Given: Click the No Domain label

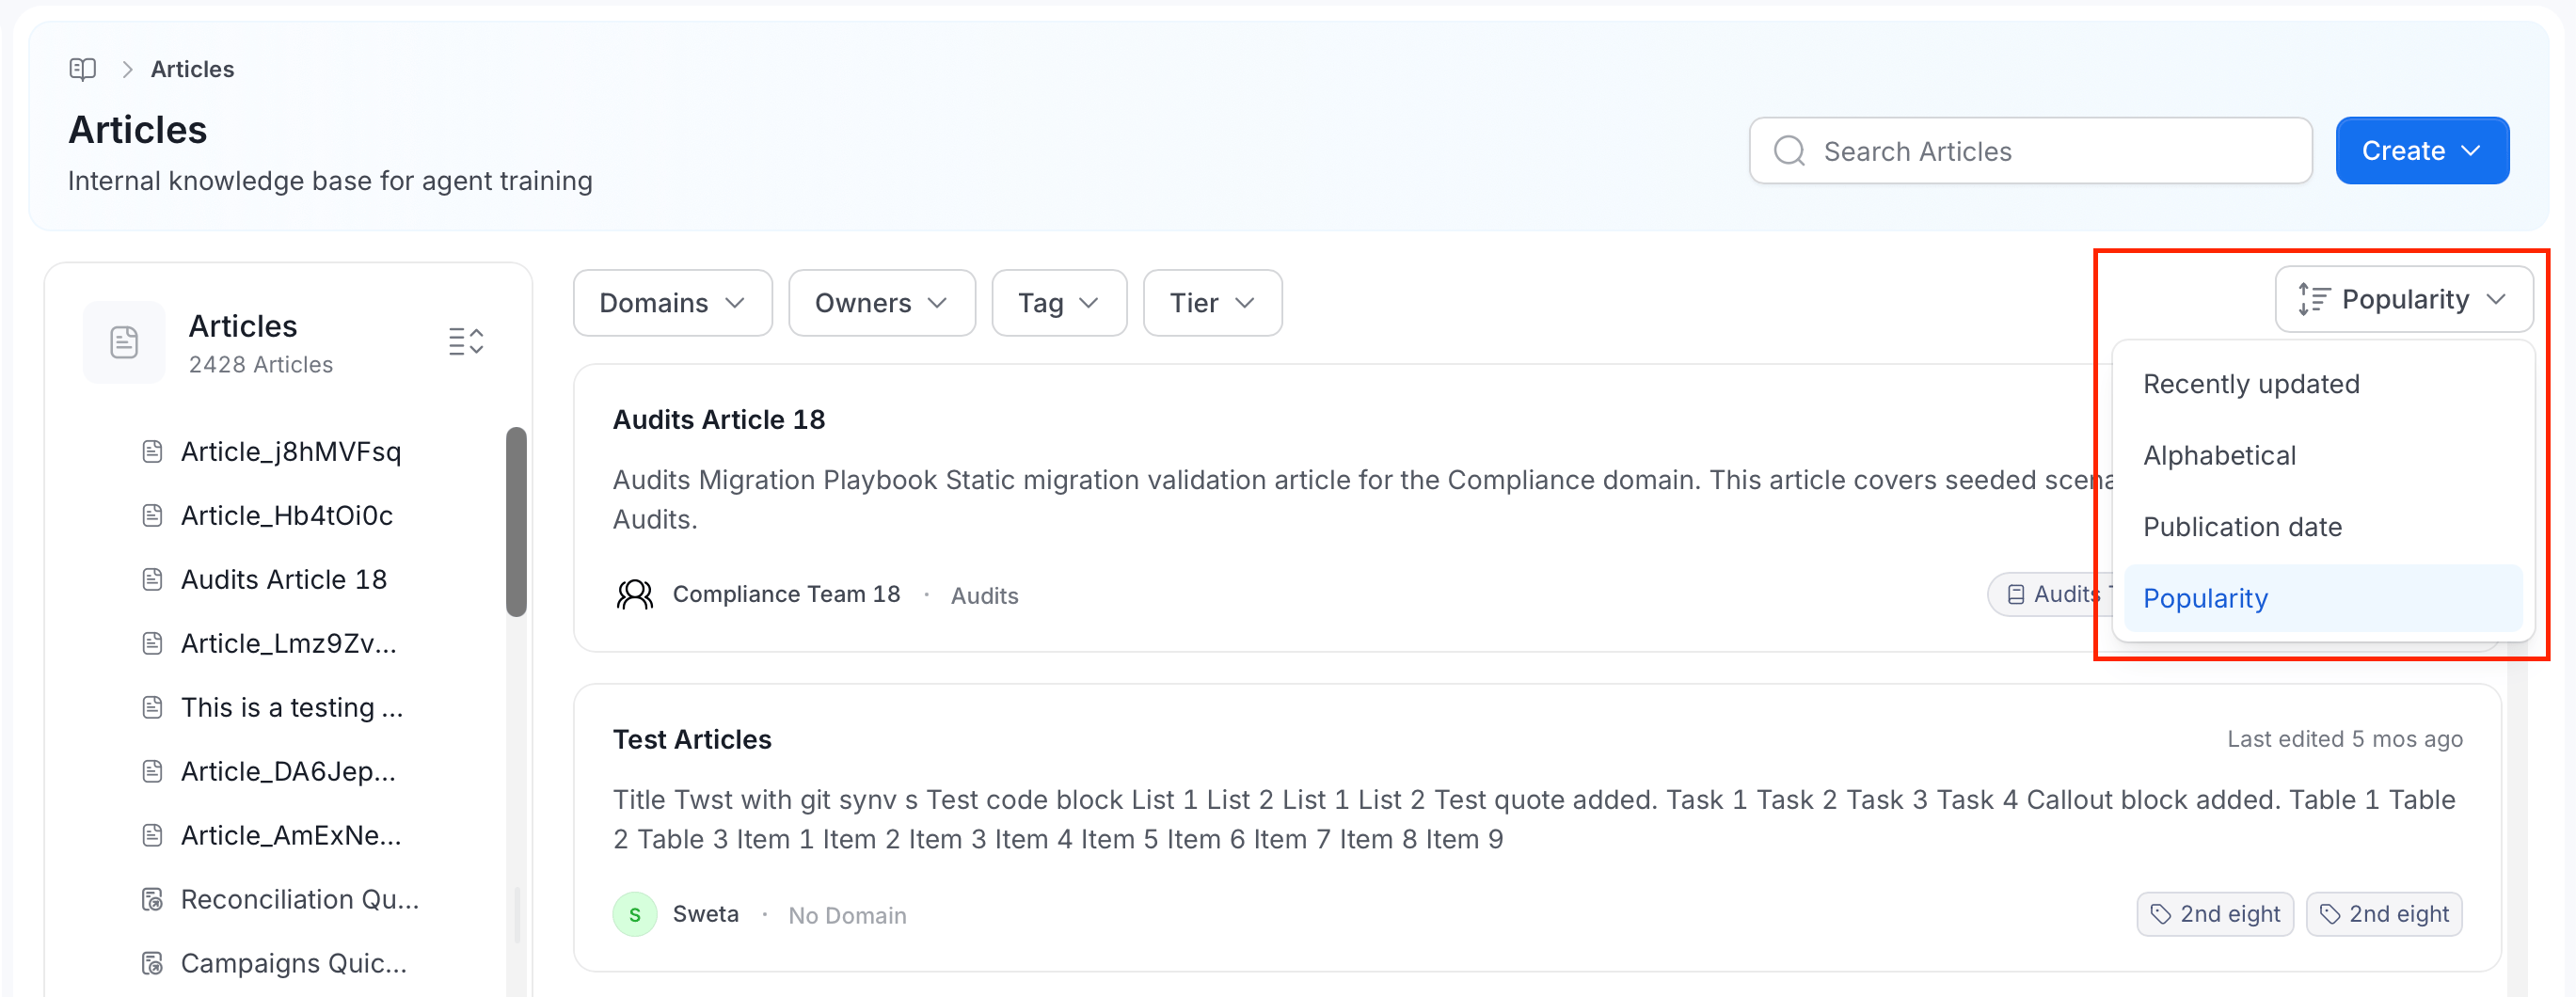Looking at the screenshot, I should (847, 916).
